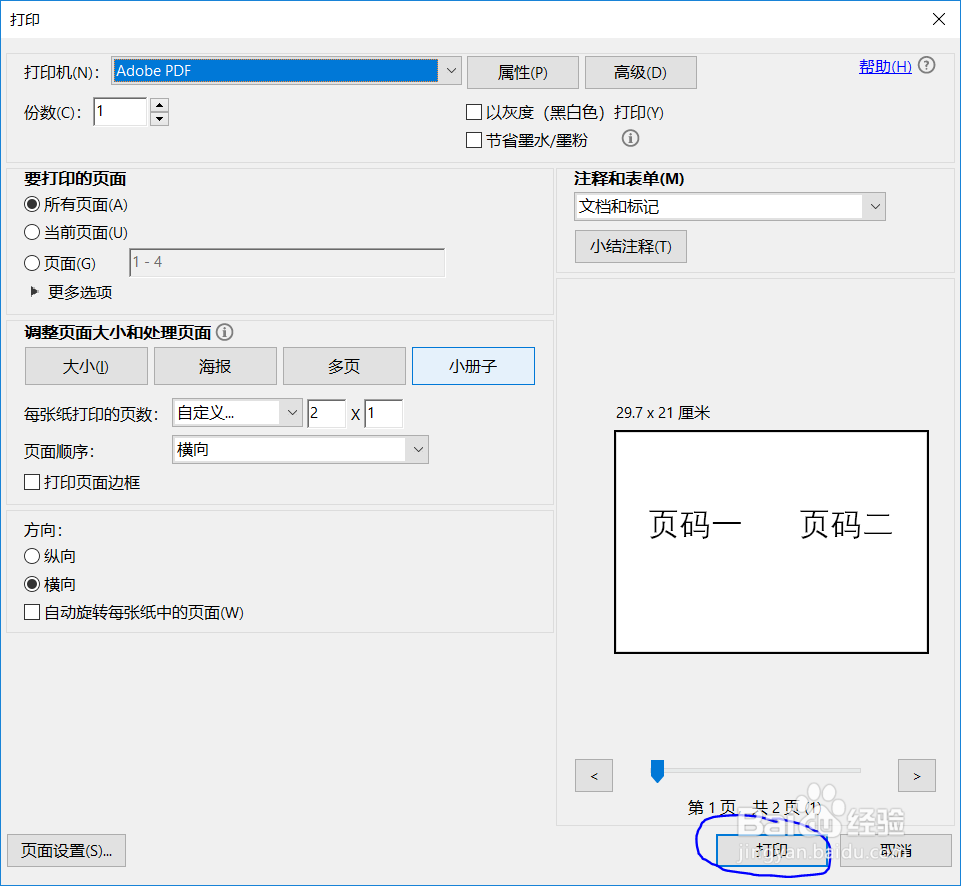The image size is (961, 886).
Task: Click the 属性 button
Action: coord(522,72)
